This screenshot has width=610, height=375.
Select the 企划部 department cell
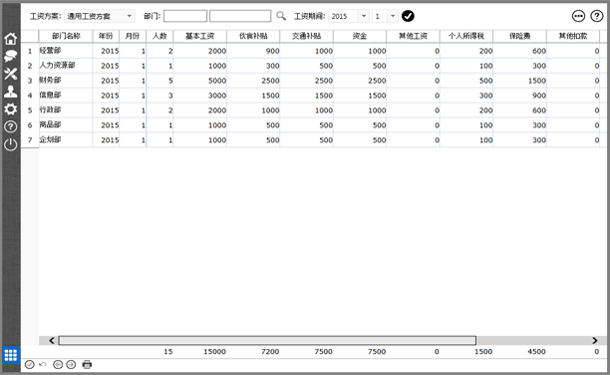tap(66, 139)
